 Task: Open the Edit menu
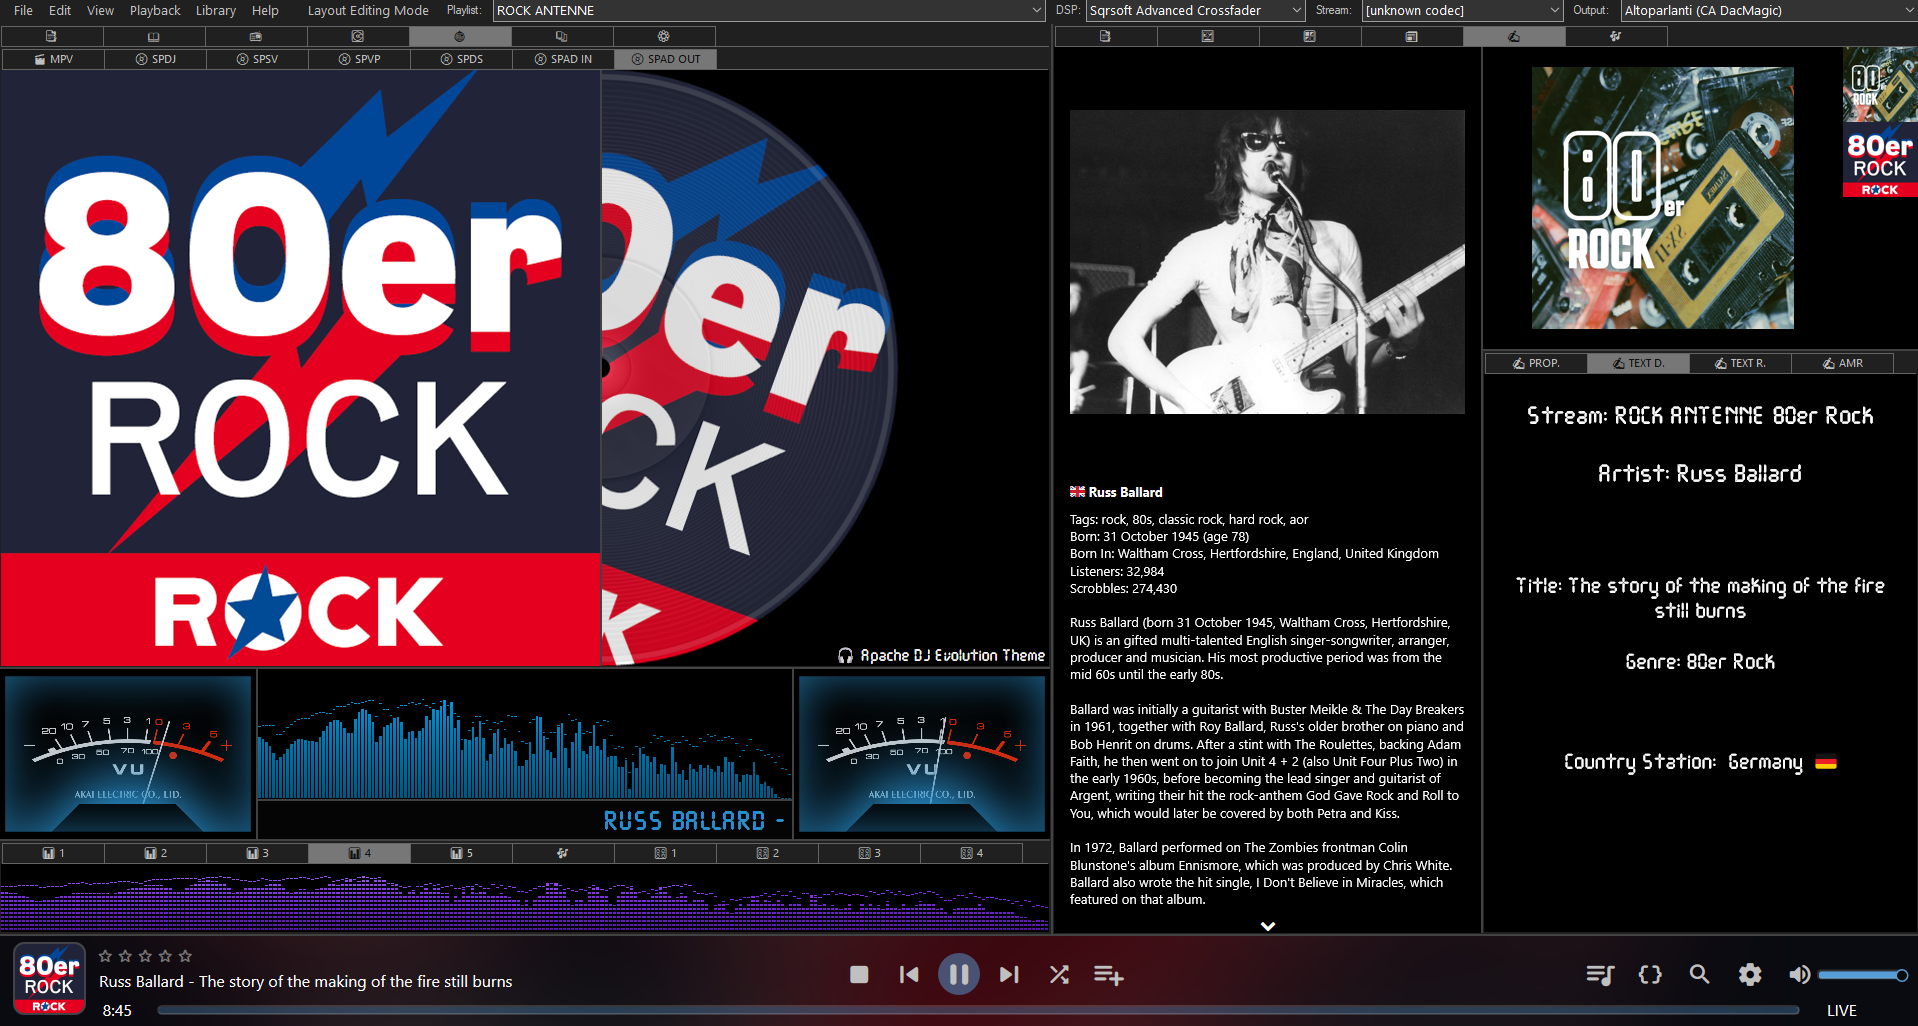(x=60, y=10)
